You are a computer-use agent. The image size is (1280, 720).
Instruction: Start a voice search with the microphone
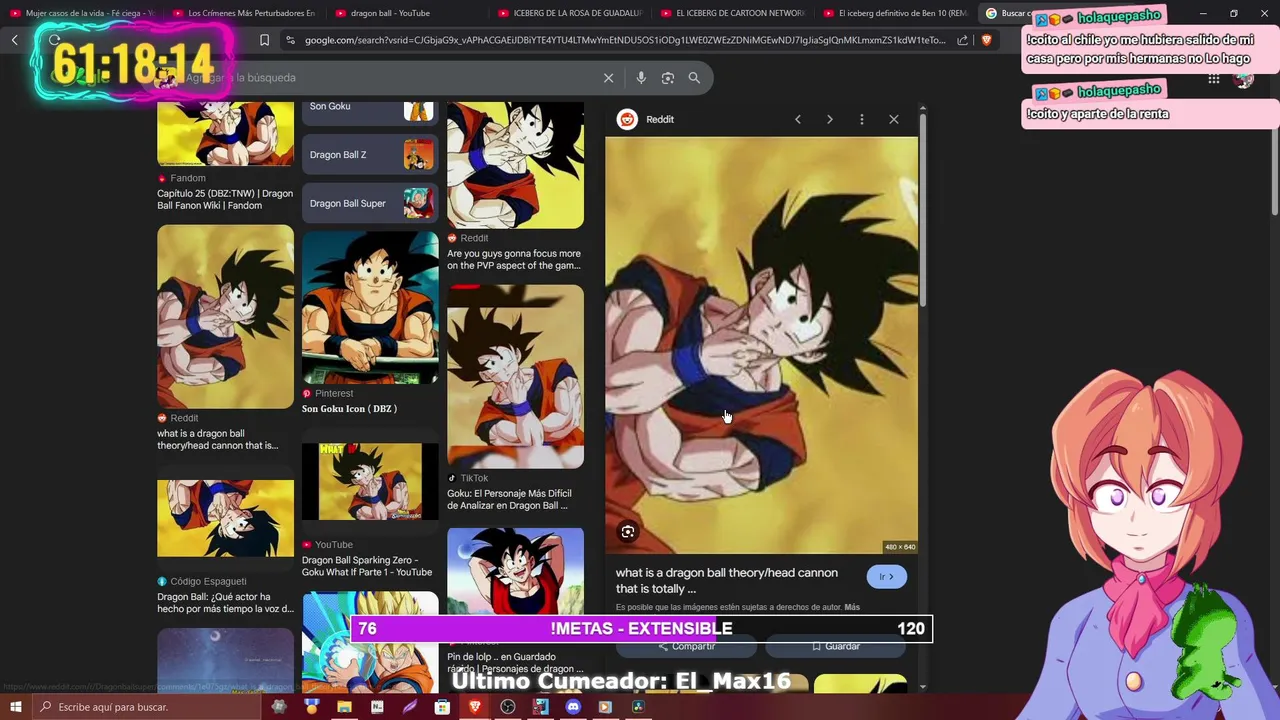(641, 78)
